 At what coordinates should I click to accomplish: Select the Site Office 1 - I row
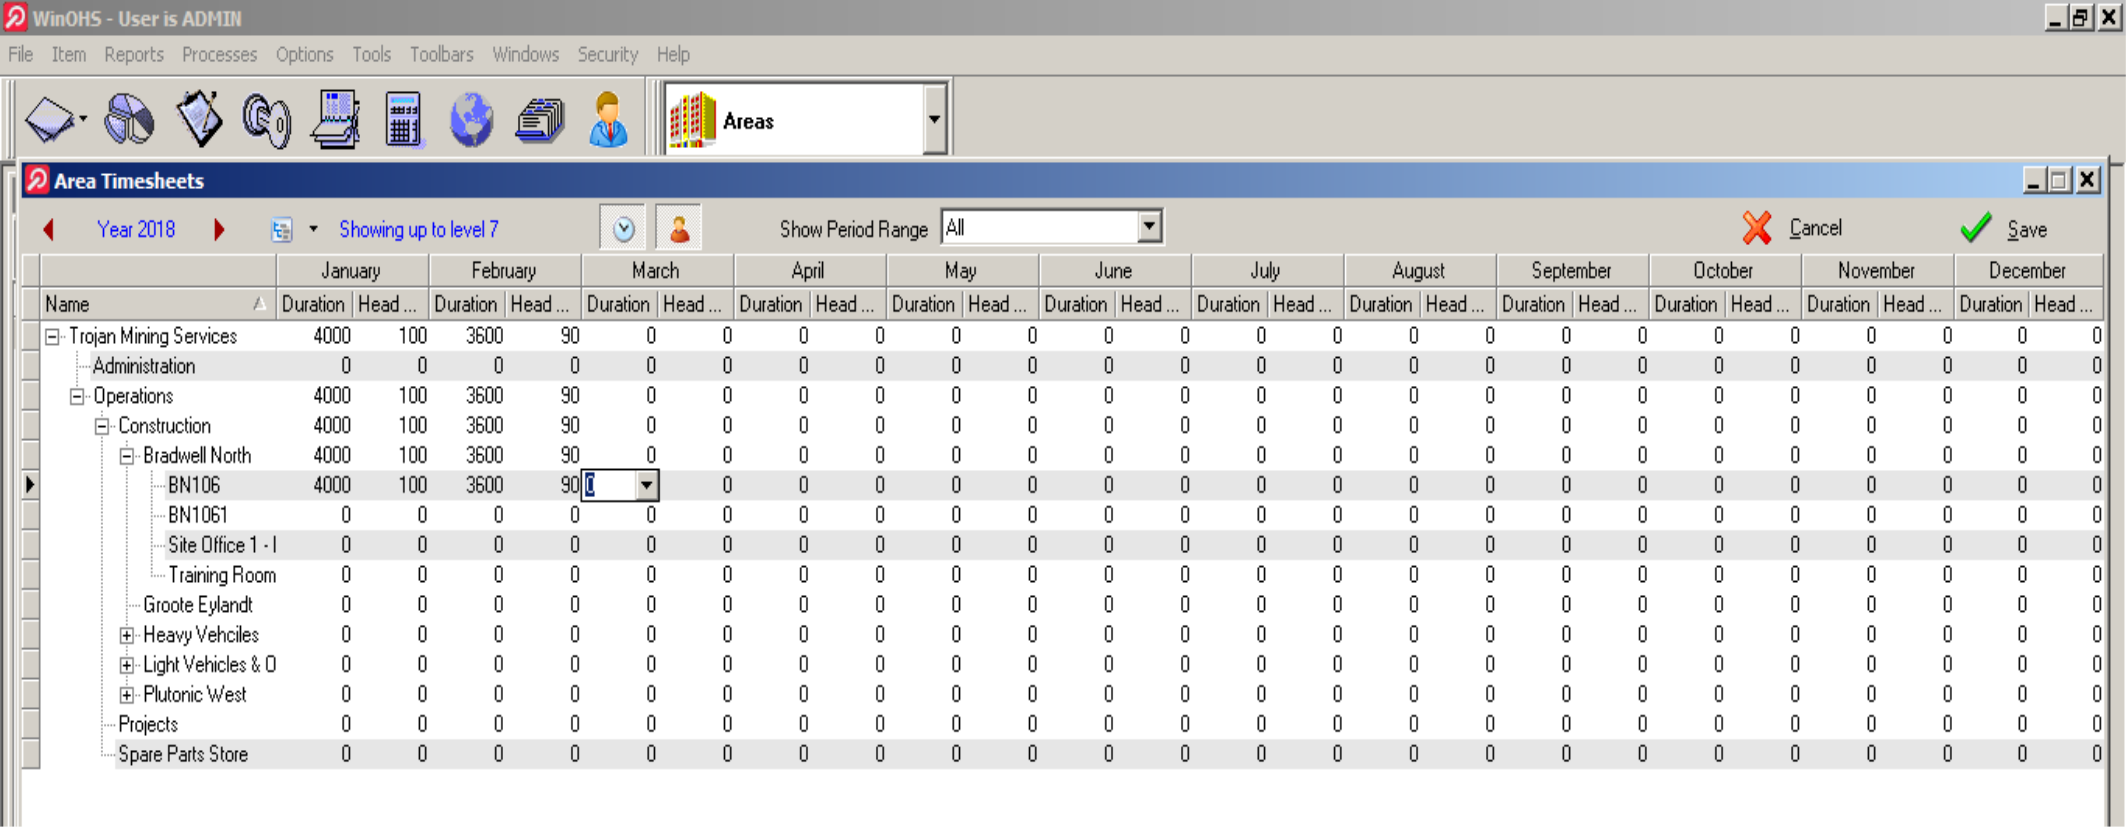coord(222,545)
